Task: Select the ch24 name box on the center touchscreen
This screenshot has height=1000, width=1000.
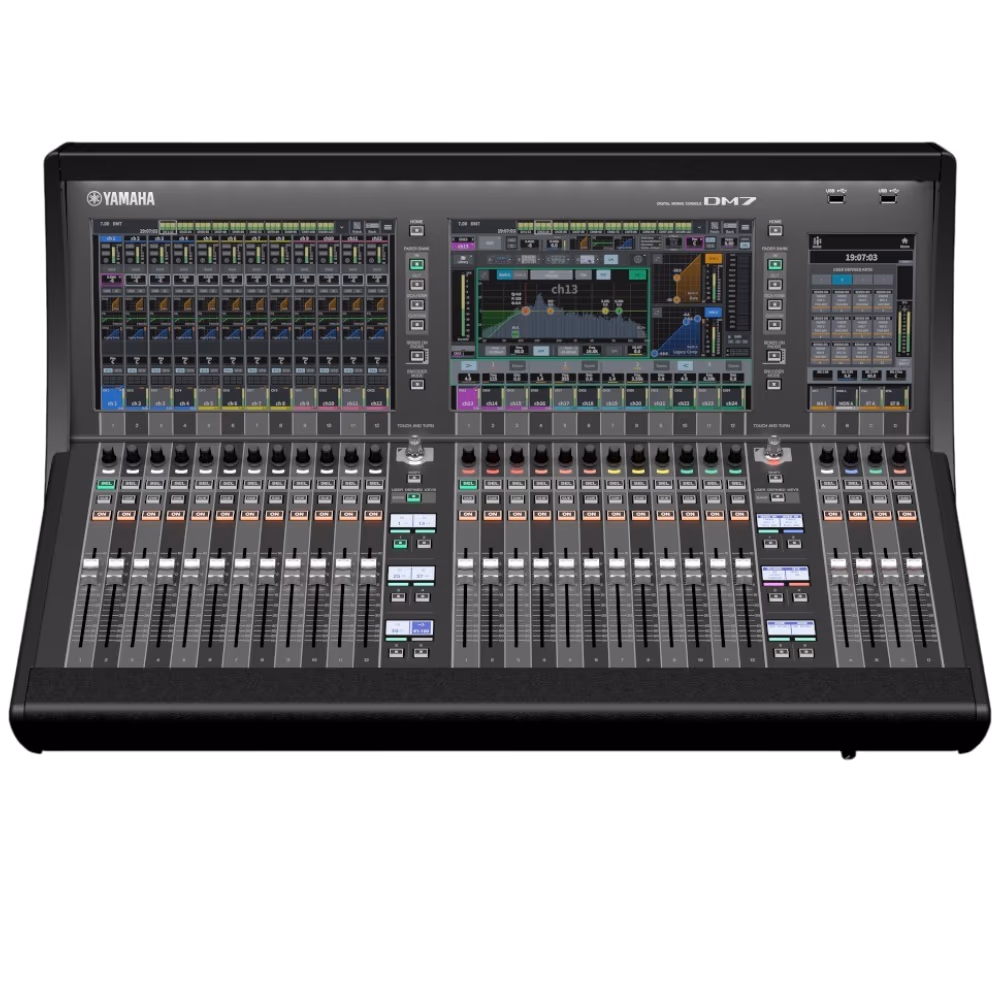Action: 732,399
